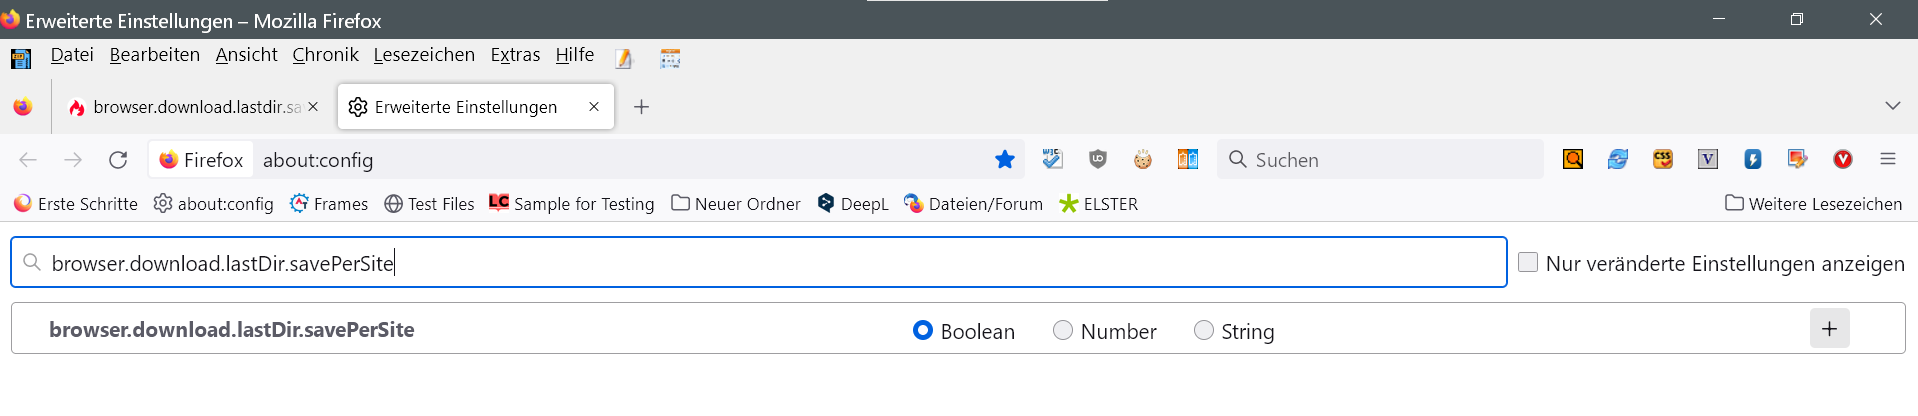Open a new tab
Viewport: 1918px width, 416px height.
(x=642, y=107)
